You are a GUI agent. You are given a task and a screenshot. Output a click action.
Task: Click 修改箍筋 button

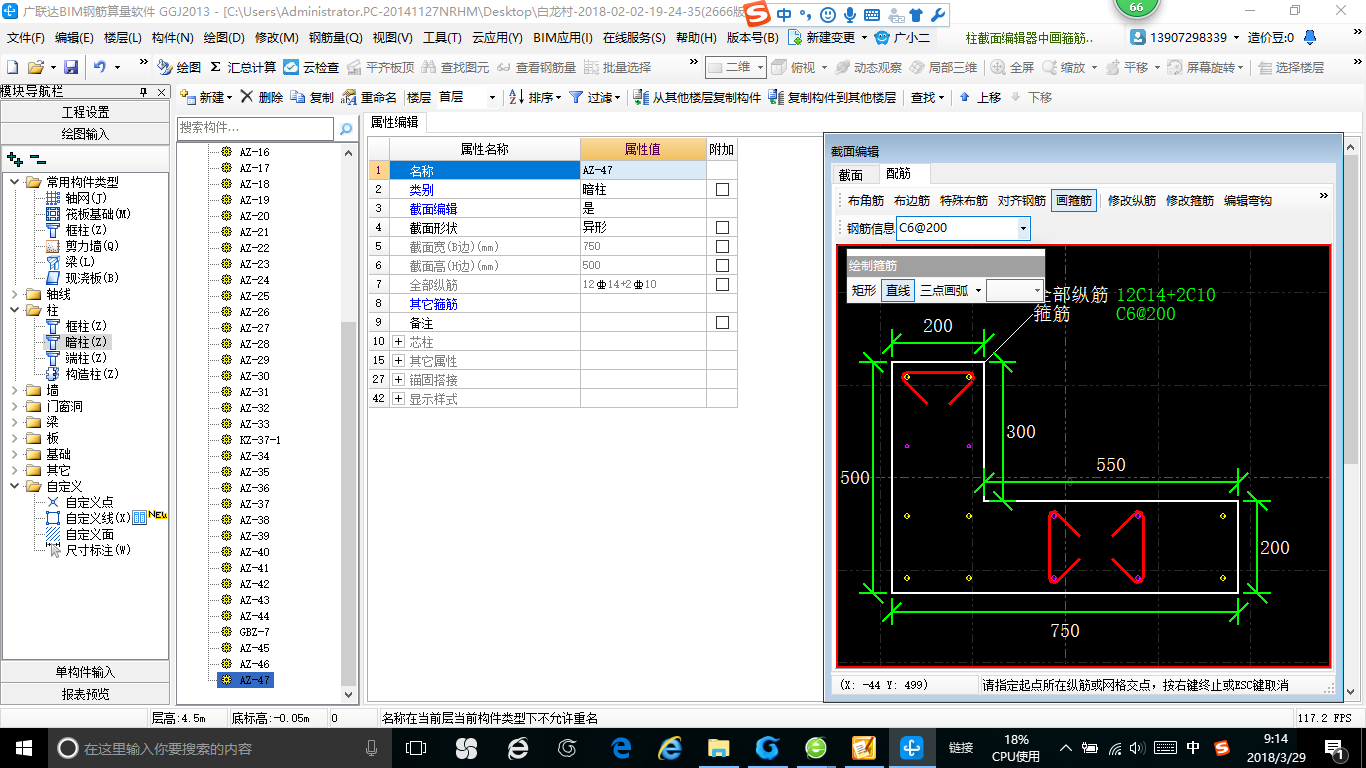pyautogui.click(x=1190, y=200)
